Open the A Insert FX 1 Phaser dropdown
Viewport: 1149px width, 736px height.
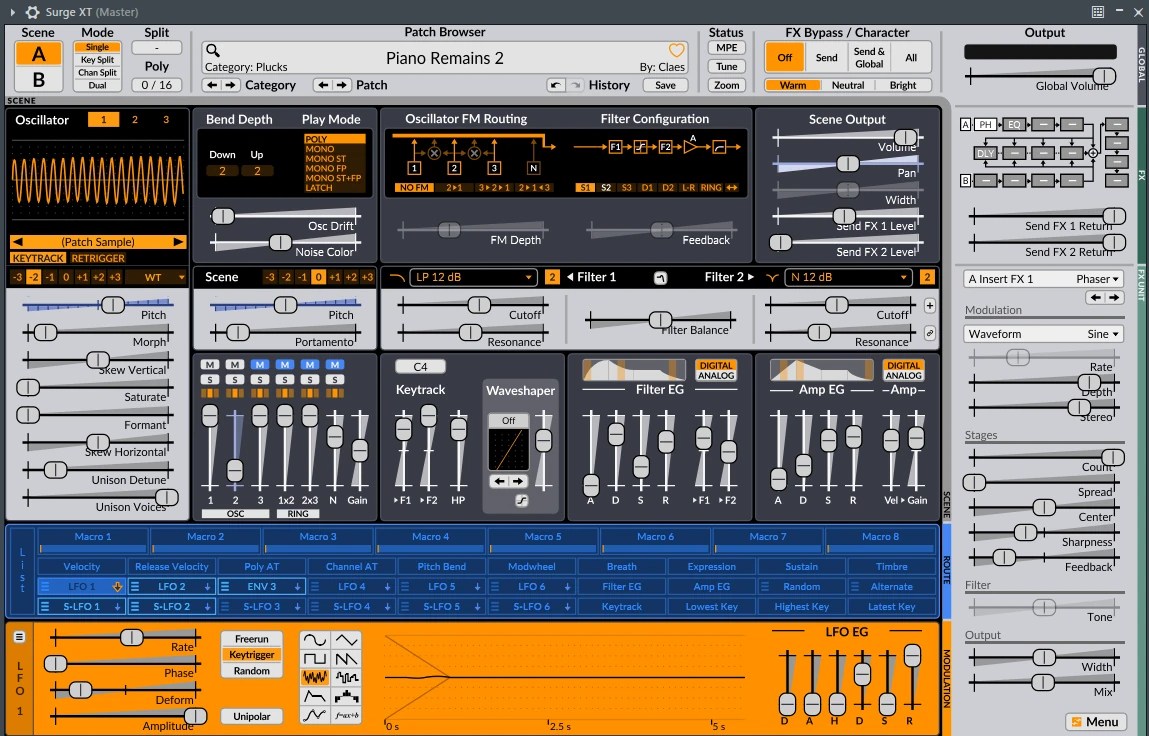(x=1043, y=279)
